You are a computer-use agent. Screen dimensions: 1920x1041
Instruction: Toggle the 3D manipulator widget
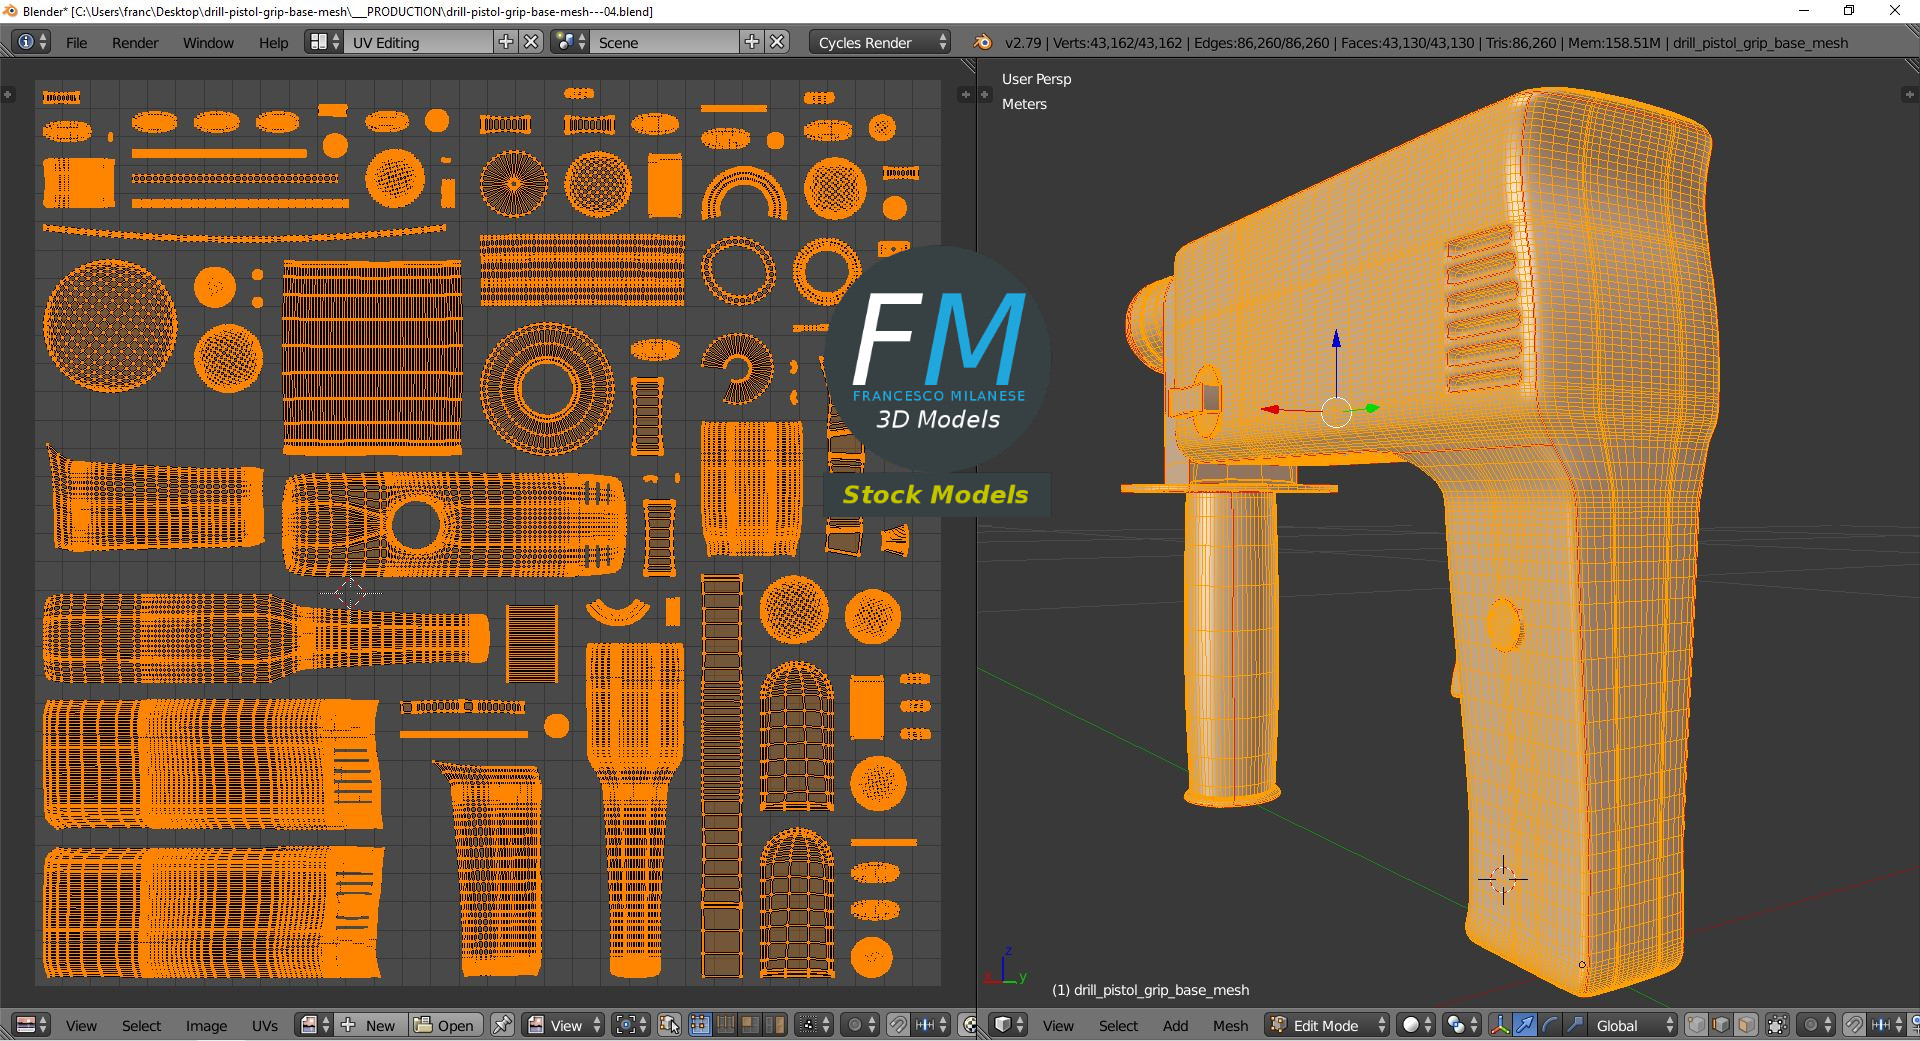click(1500, 1025)
